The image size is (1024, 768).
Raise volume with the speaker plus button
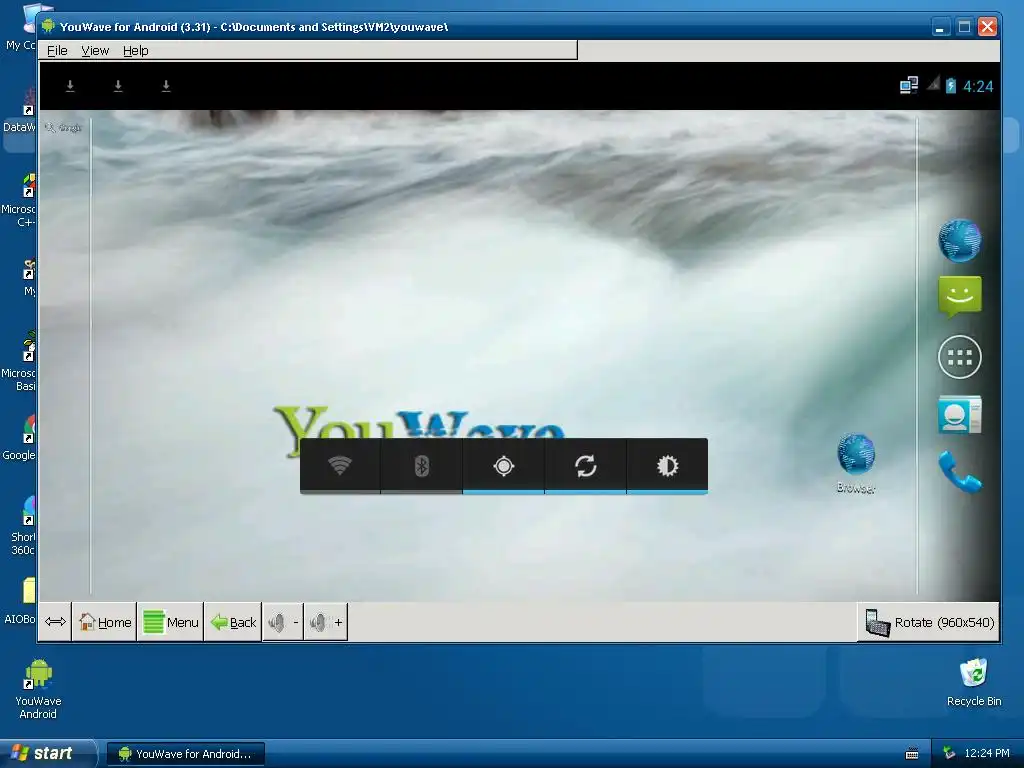pos(326,622)
